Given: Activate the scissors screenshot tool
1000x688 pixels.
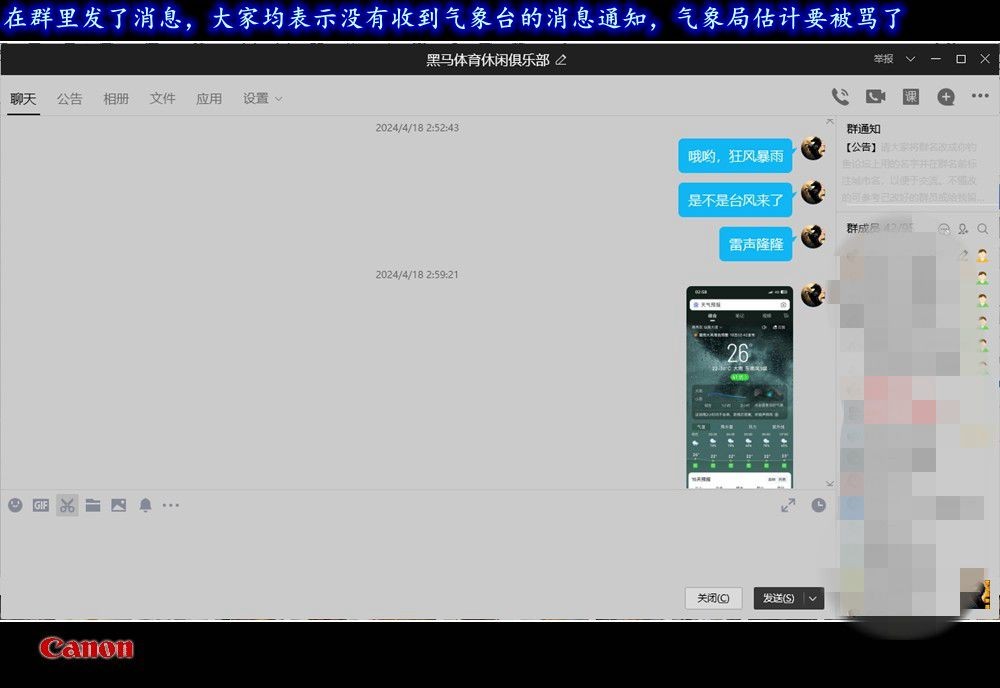Looking at the screenshot, I should [67, 505].
